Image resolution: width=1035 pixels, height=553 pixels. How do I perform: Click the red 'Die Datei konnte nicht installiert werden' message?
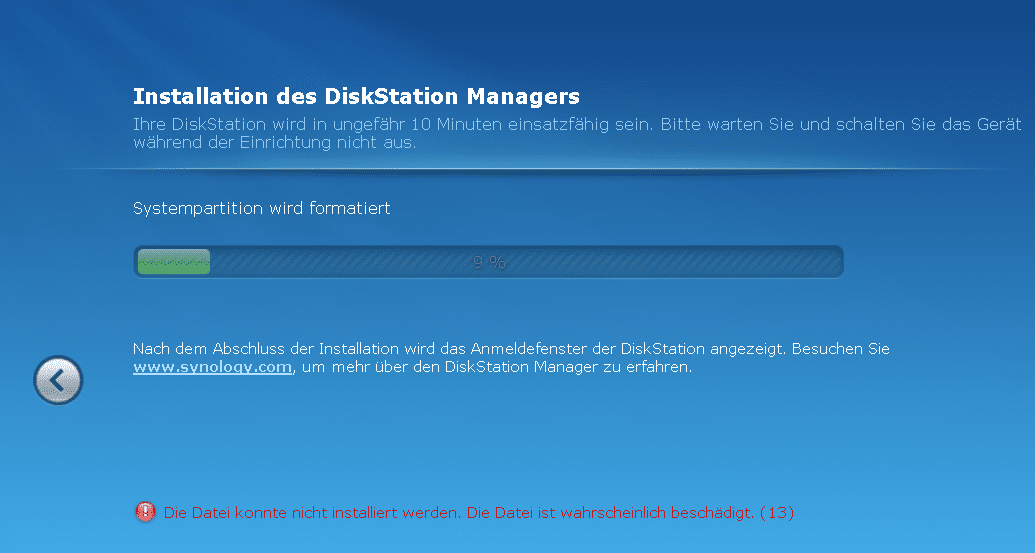(x=479, y=513)
